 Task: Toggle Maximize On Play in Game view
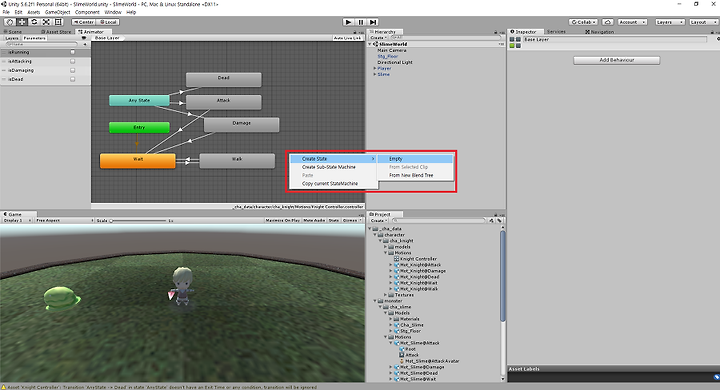282,220
